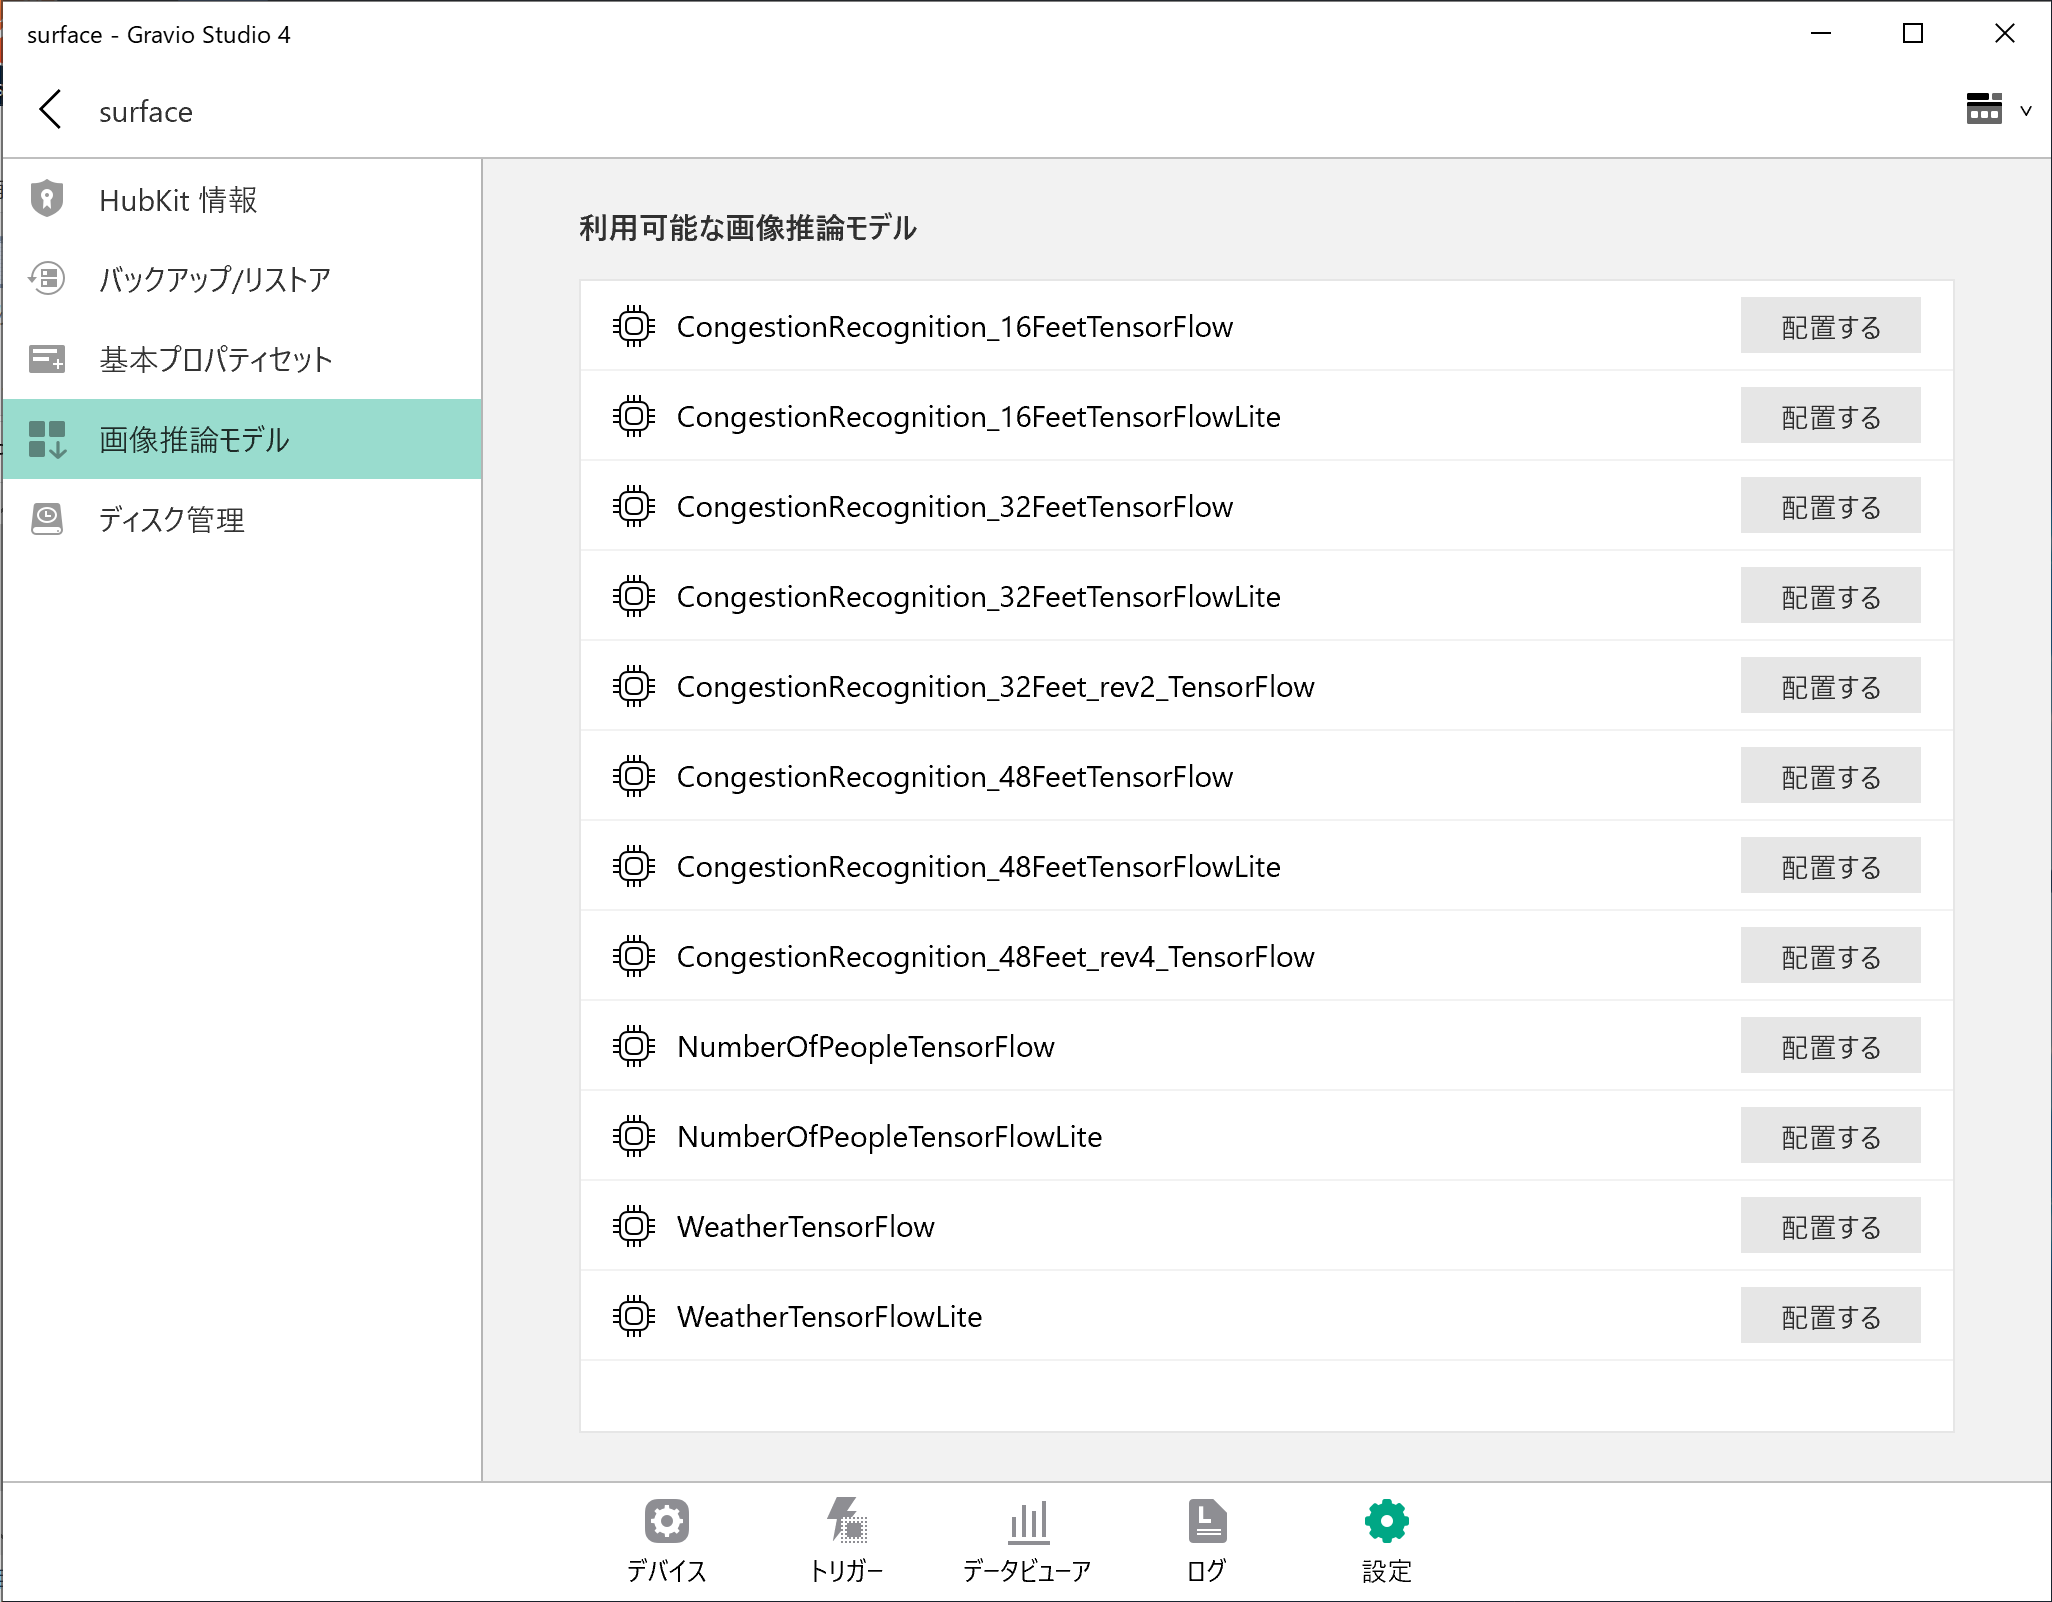Deploy NumberOfPeopleTensorFlowLite with 配置する
Screen dimensions: 2052x1602
click(1830, 1136)
